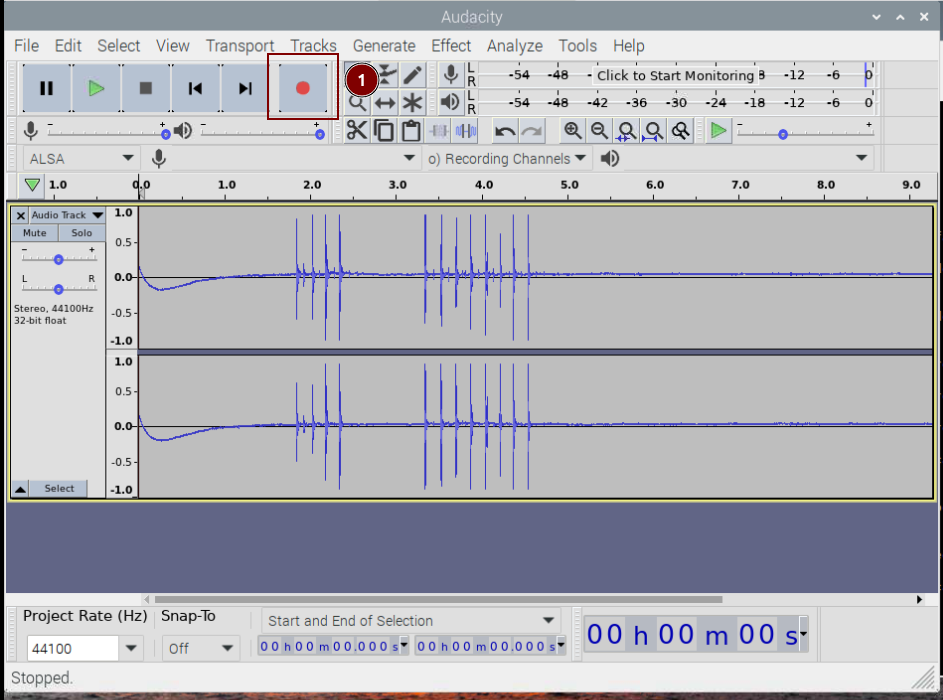The height and width of the screenshot is (700, 943).
Task: Open the Snap-To Off dropdown
Action: pyautogui.click(x=201, y=648)
